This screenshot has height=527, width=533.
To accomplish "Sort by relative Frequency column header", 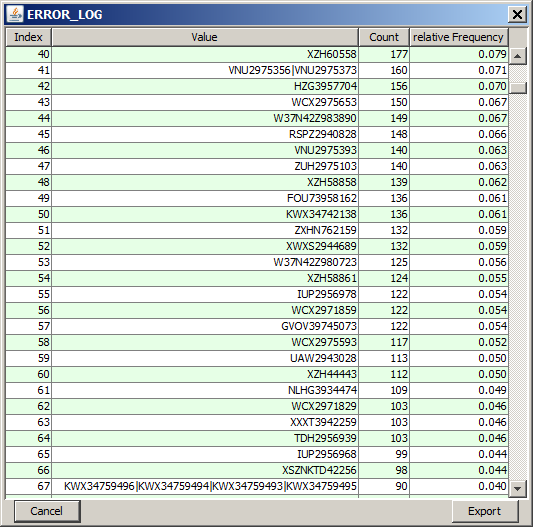I will pyautogui.click(x=459, y=37).
